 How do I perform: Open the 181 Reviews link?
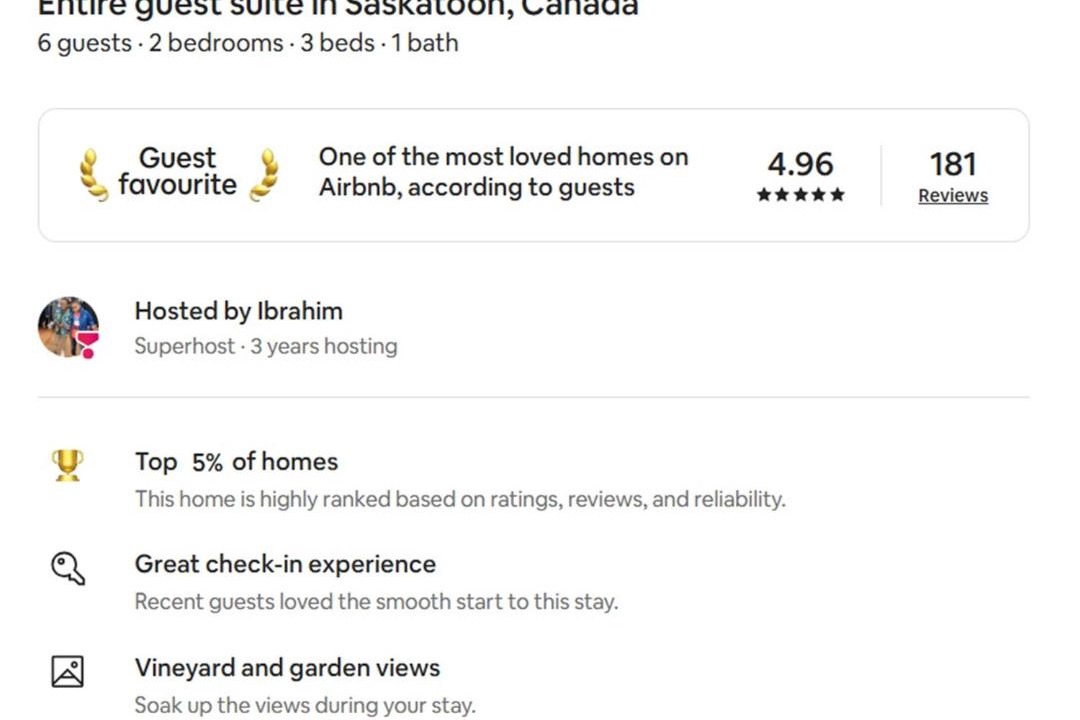(x=952, y=196)
